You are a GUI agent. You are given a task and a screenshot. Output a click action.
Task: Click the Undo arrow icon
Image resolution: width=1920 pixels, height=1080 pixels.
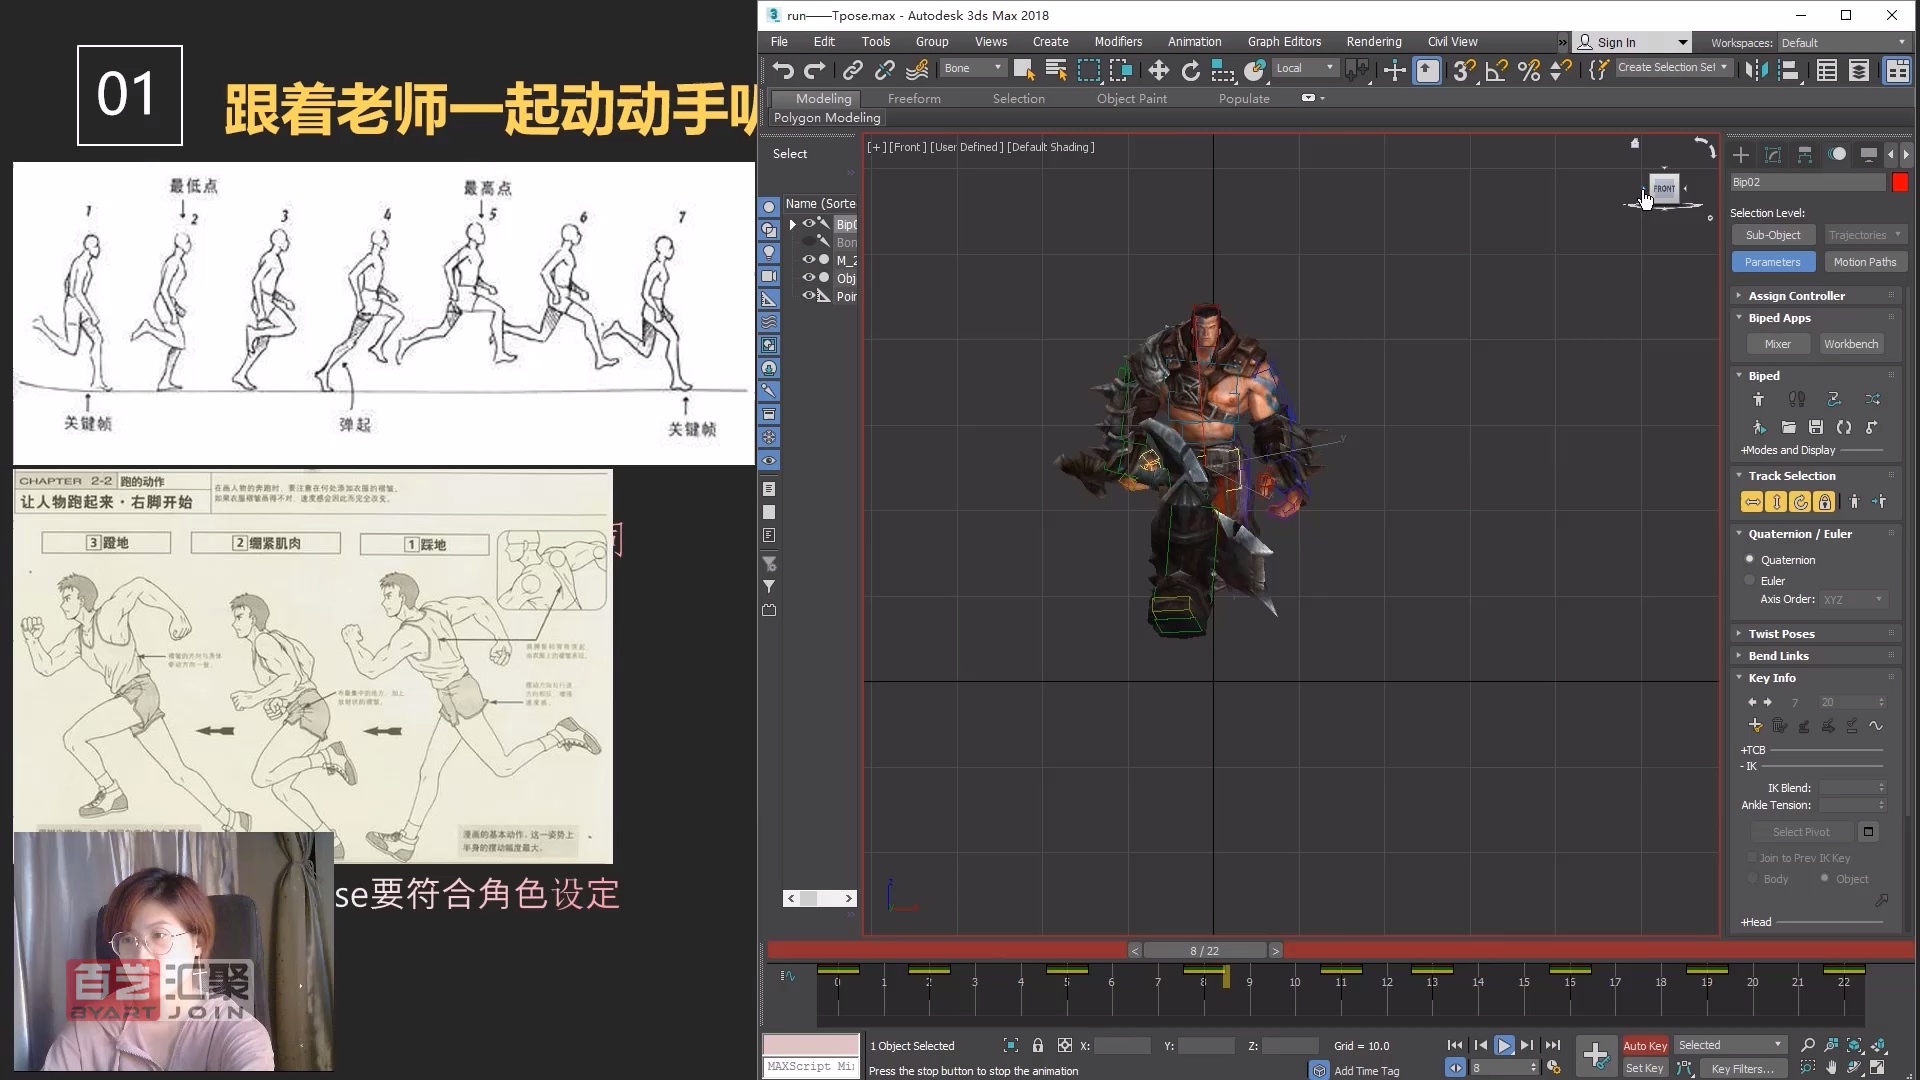point(783,70)
